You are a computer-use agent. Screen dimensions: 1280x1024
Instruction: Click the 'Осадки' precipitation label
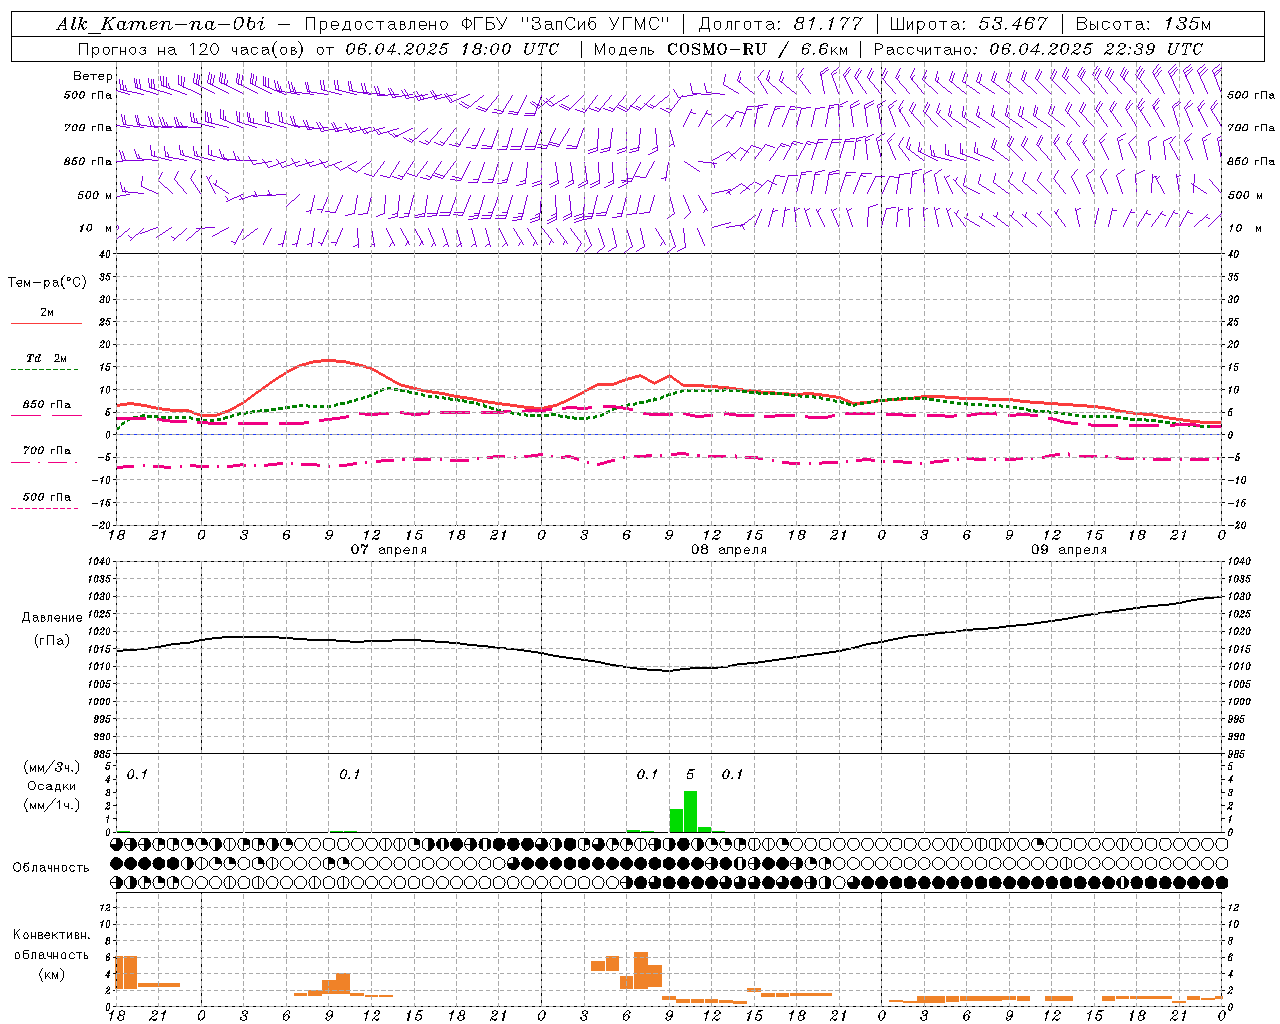52,786
